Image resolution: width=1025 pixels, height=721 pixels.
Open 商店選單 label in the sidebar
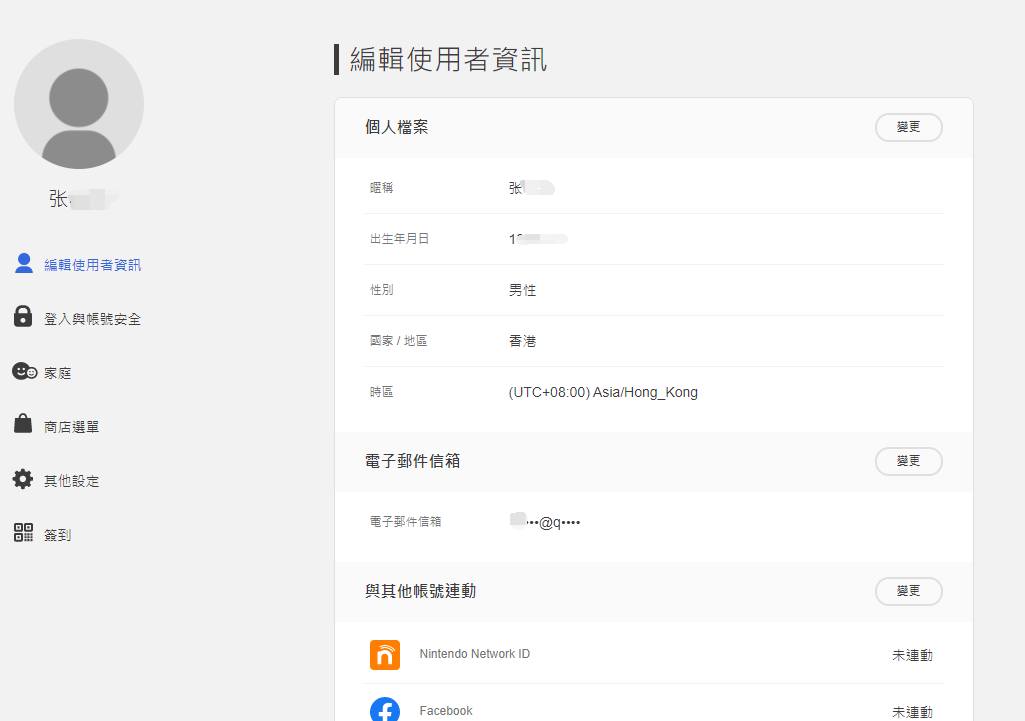[71, 427]
